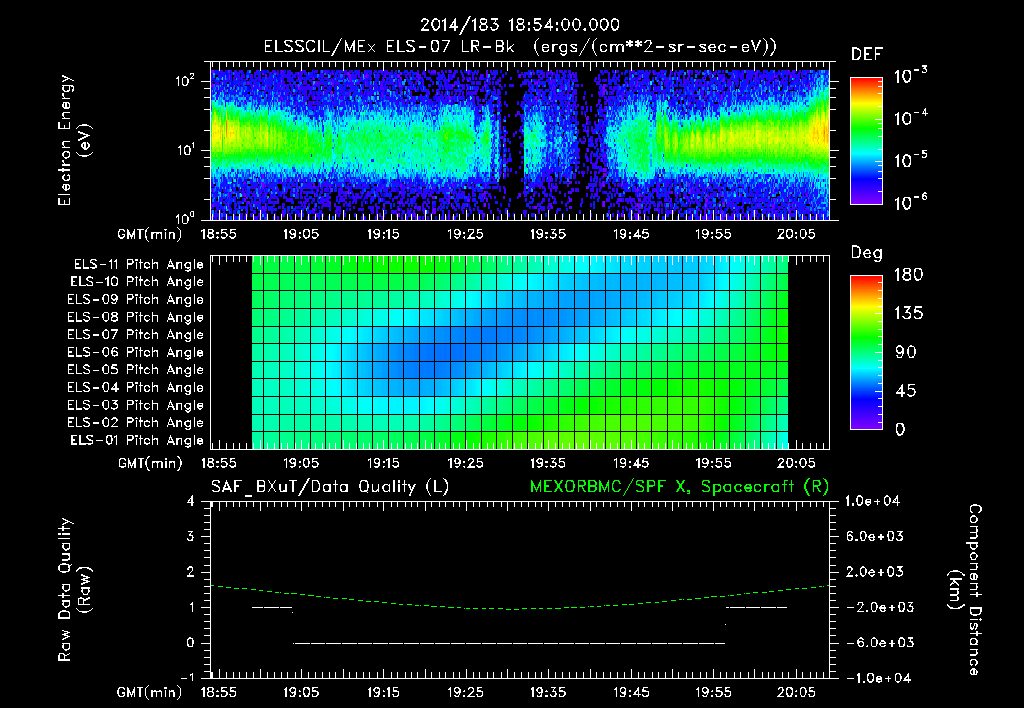The width and height of the screenshot is (1024, 708).
Task: Click '4' on the Raw Data Quality axis
Action: [x=190, y=502]
